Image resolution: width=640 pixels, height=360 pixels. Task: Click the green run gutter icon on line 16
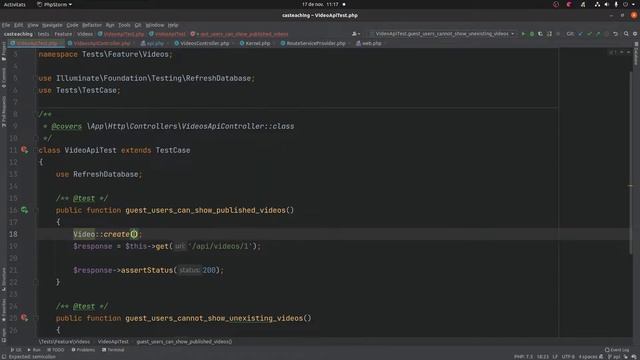click(x=24, y=210)
